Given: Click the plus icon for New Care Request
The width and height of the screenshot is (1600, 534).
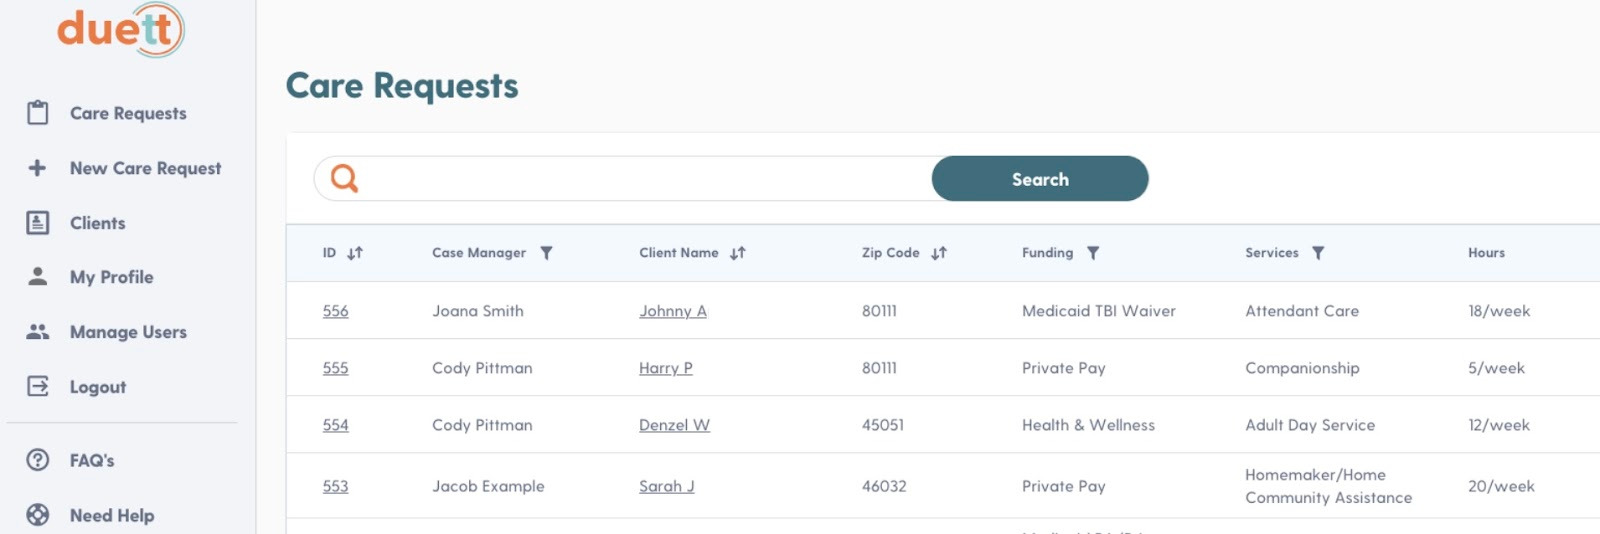Looking at the screenshot, I should [x=38, y=168].
